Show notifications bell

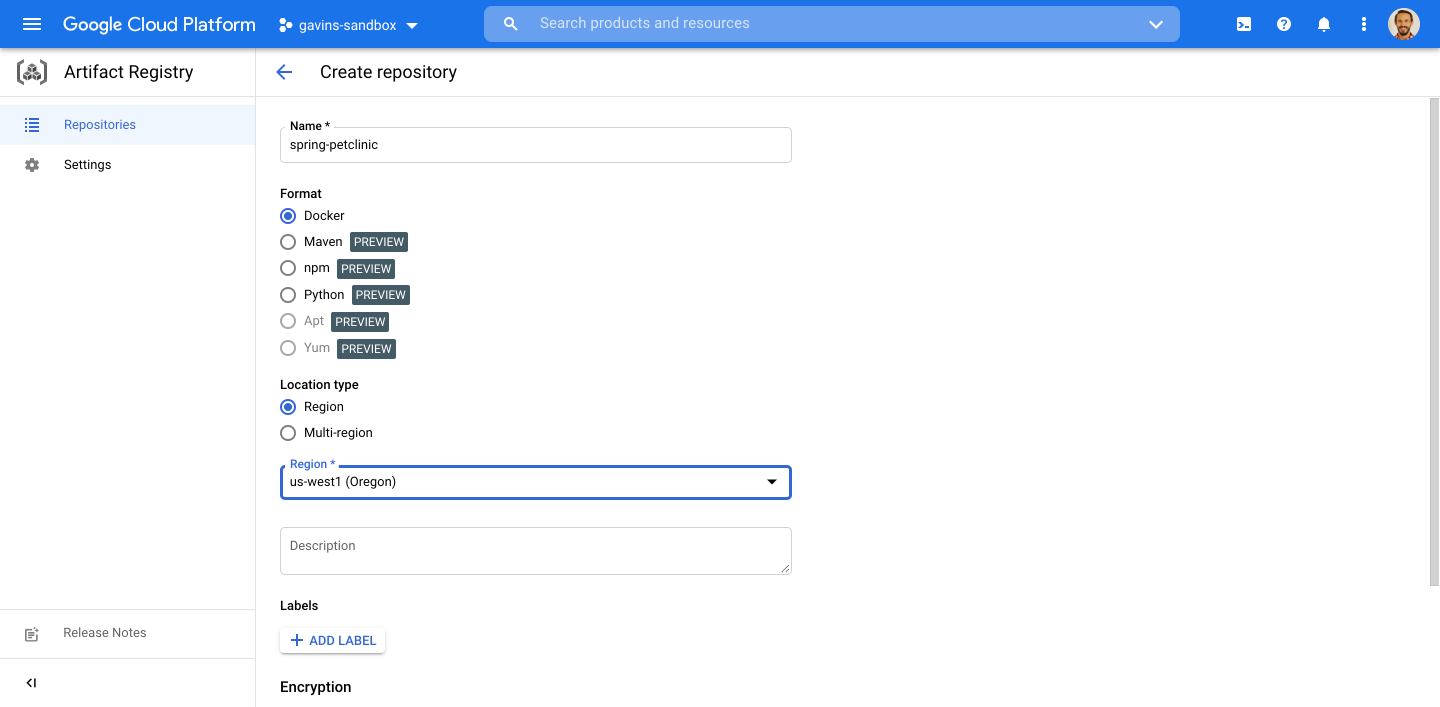point(1324,24)
